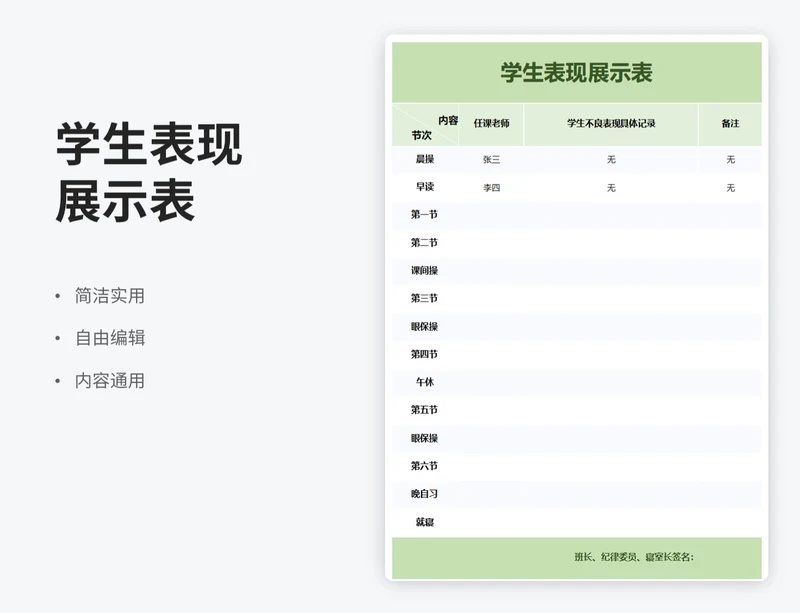Click the 就寝 row label
This screenshot has width=800, height=613.
tap(424, 522)
